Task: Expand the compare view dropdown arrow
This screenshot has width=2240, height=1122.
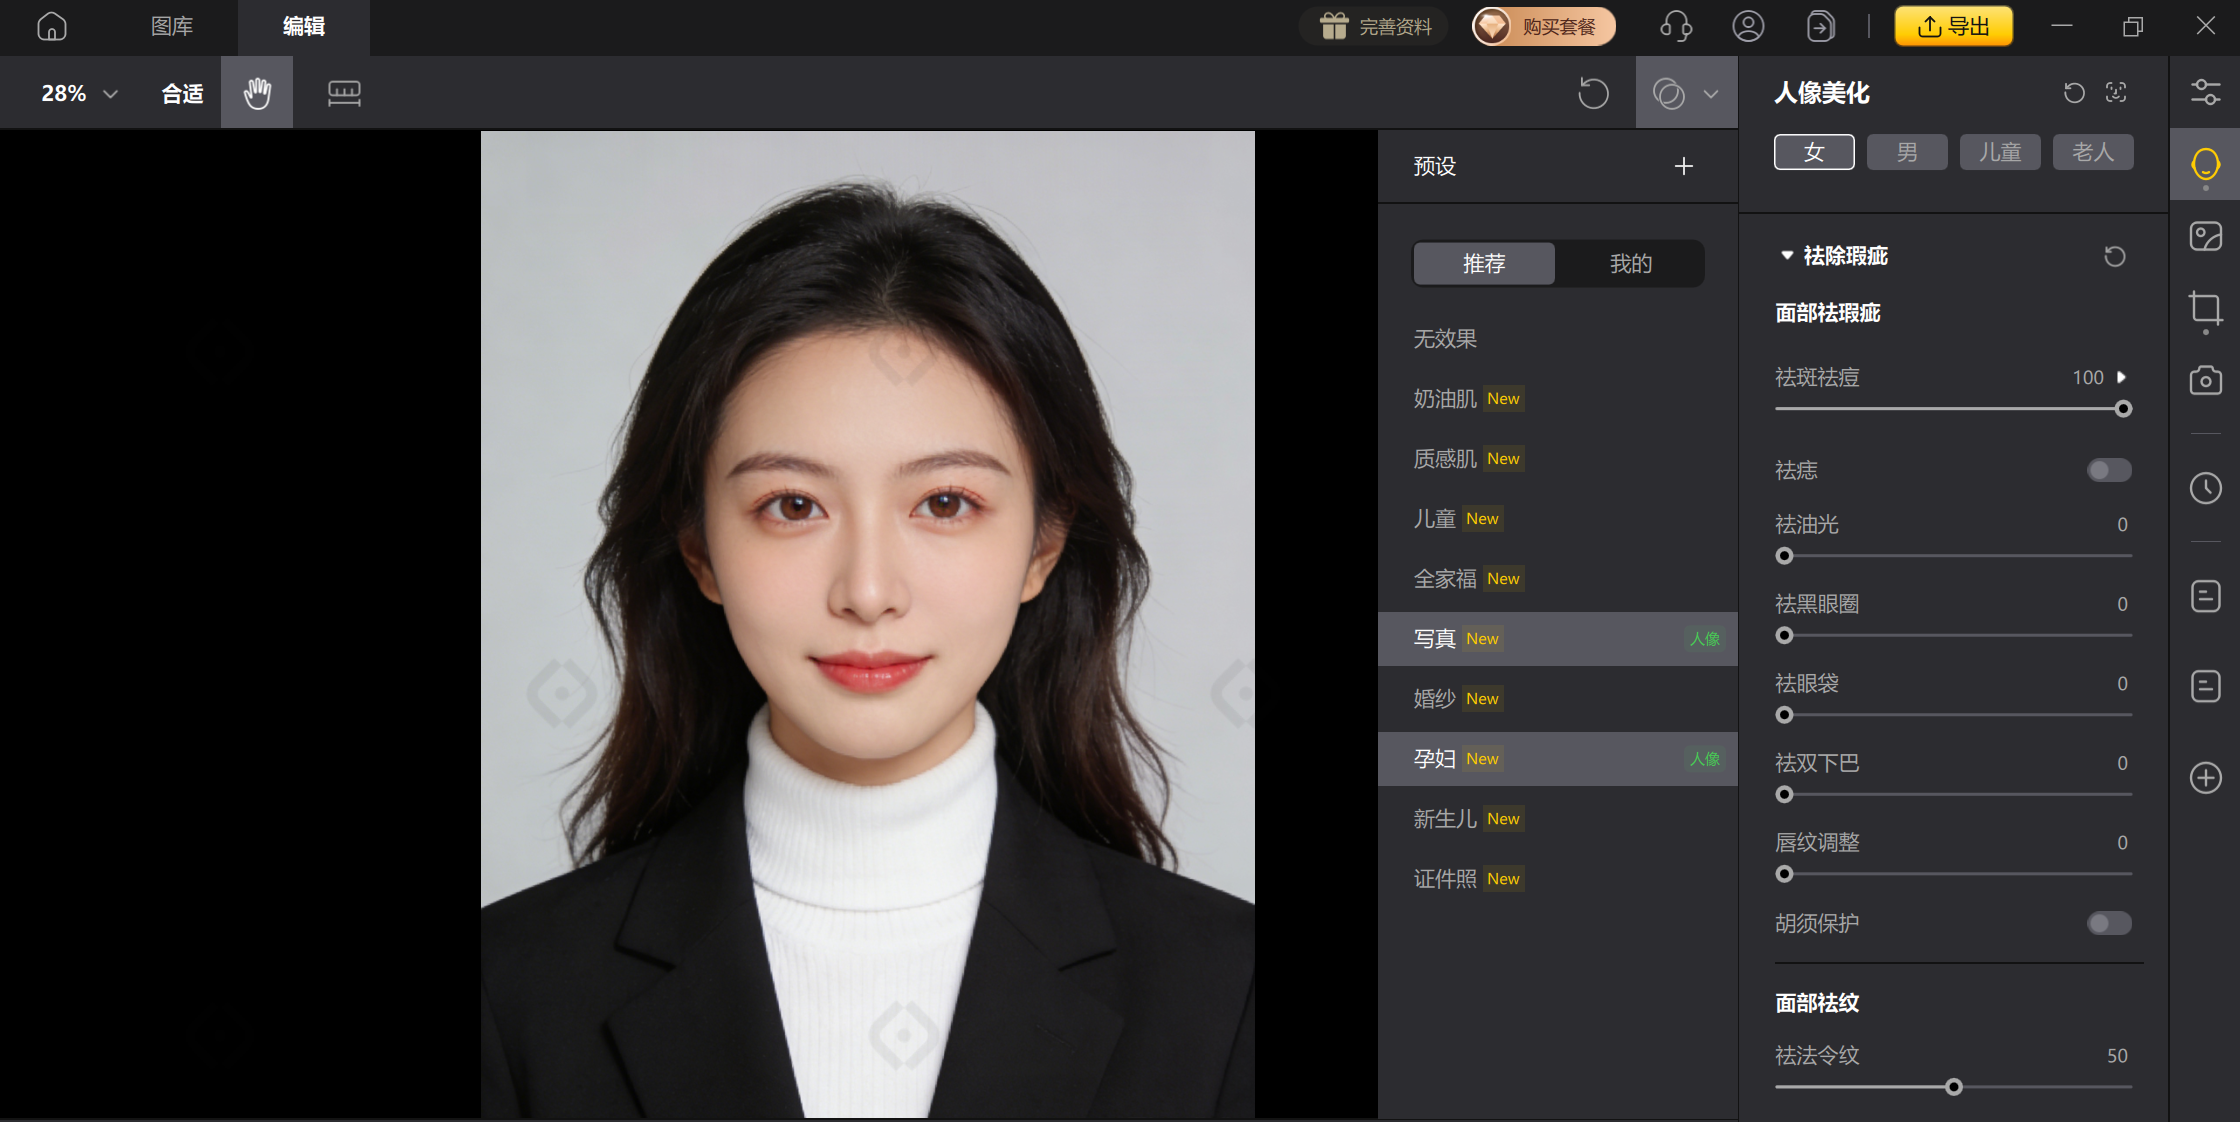Action: click(x=1711, y=94)
